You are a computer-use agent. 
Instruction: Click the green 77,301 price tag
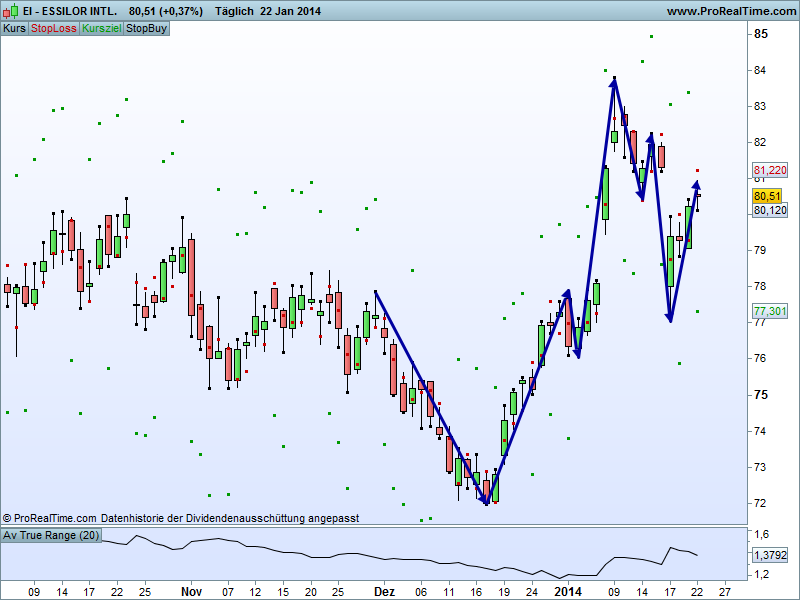coord(770,311)
